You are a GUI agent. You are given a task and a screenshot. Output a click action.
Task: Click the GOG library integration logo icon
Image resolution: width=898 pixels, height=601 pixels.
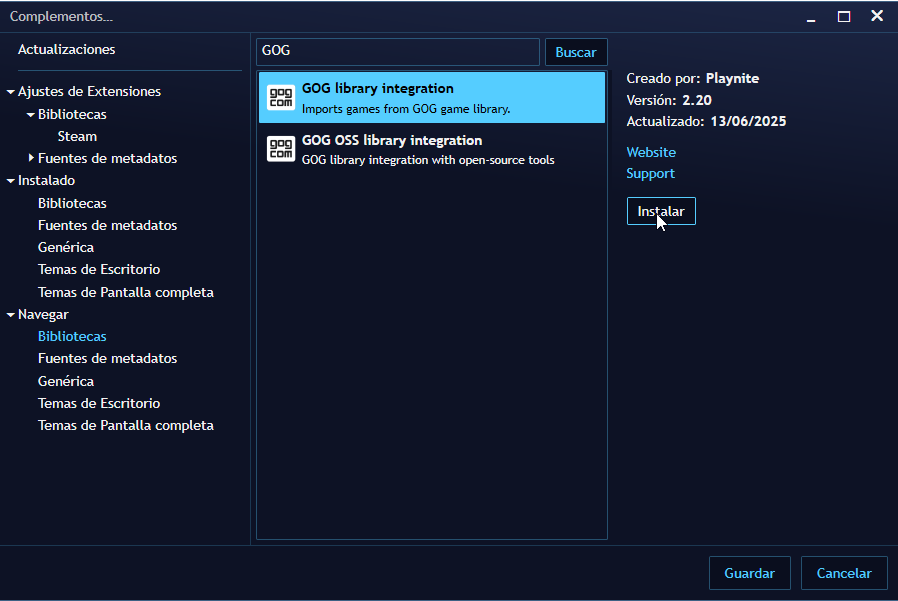tap(281, 97)
